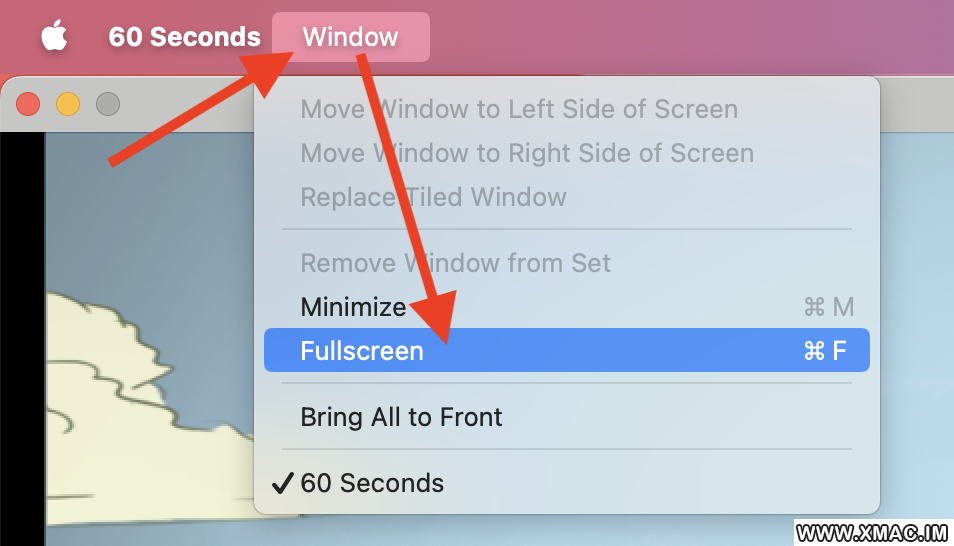The image size is (954, 546).
Task: Click the checkmark beside 60 Seconds
Action: click(283, 483)
